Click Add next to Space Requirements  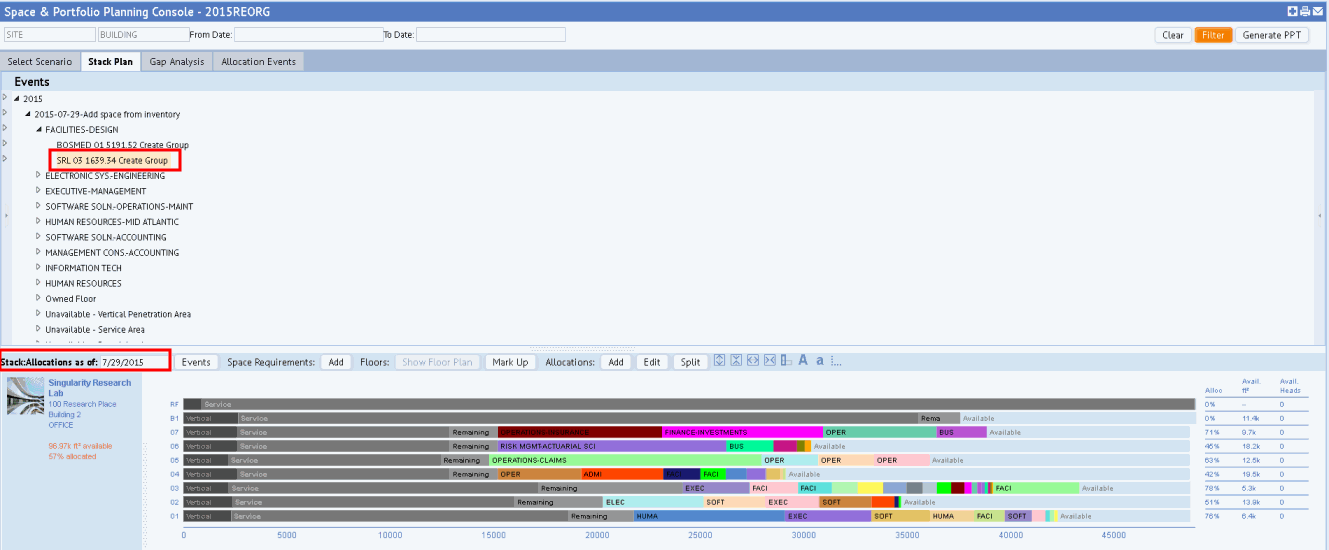(336, 362)
